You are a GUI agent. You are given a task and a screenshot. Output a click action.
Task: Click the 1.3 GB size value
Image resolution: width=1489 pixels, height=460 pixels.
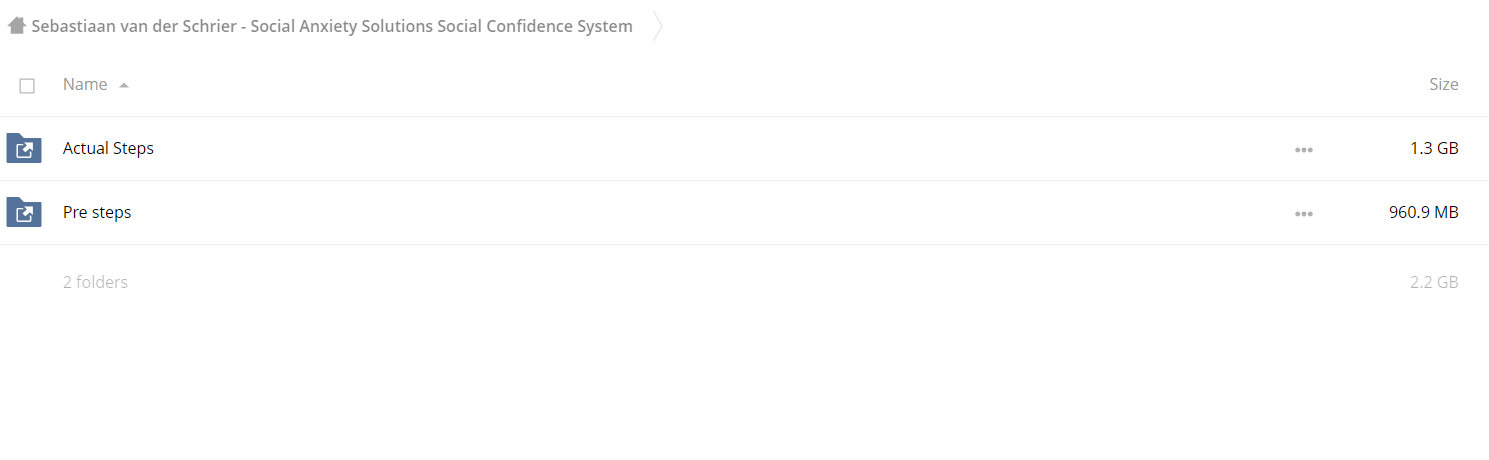(1434, 149)
